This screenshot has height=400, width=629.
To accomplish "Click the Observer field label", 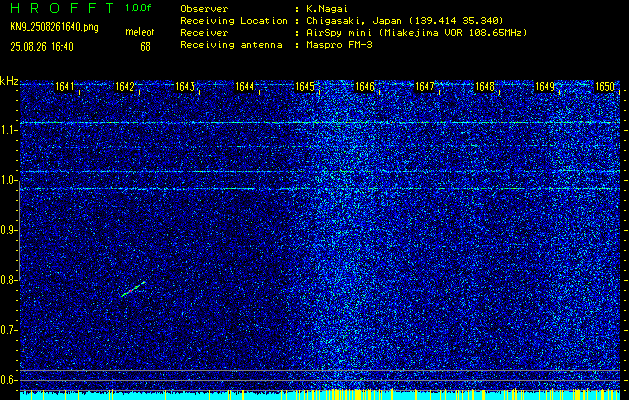I will pyautogui.click(x=204, y=8).
